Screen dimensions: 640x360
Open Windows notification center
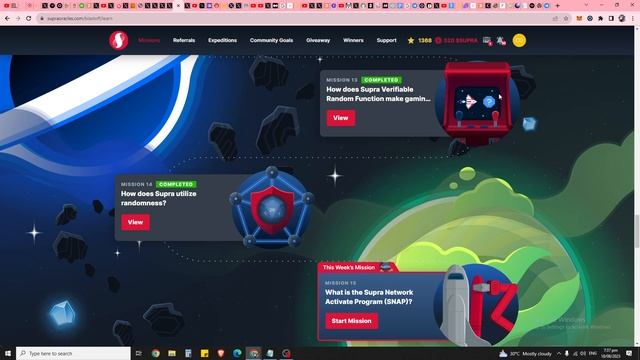coord(629,353)
